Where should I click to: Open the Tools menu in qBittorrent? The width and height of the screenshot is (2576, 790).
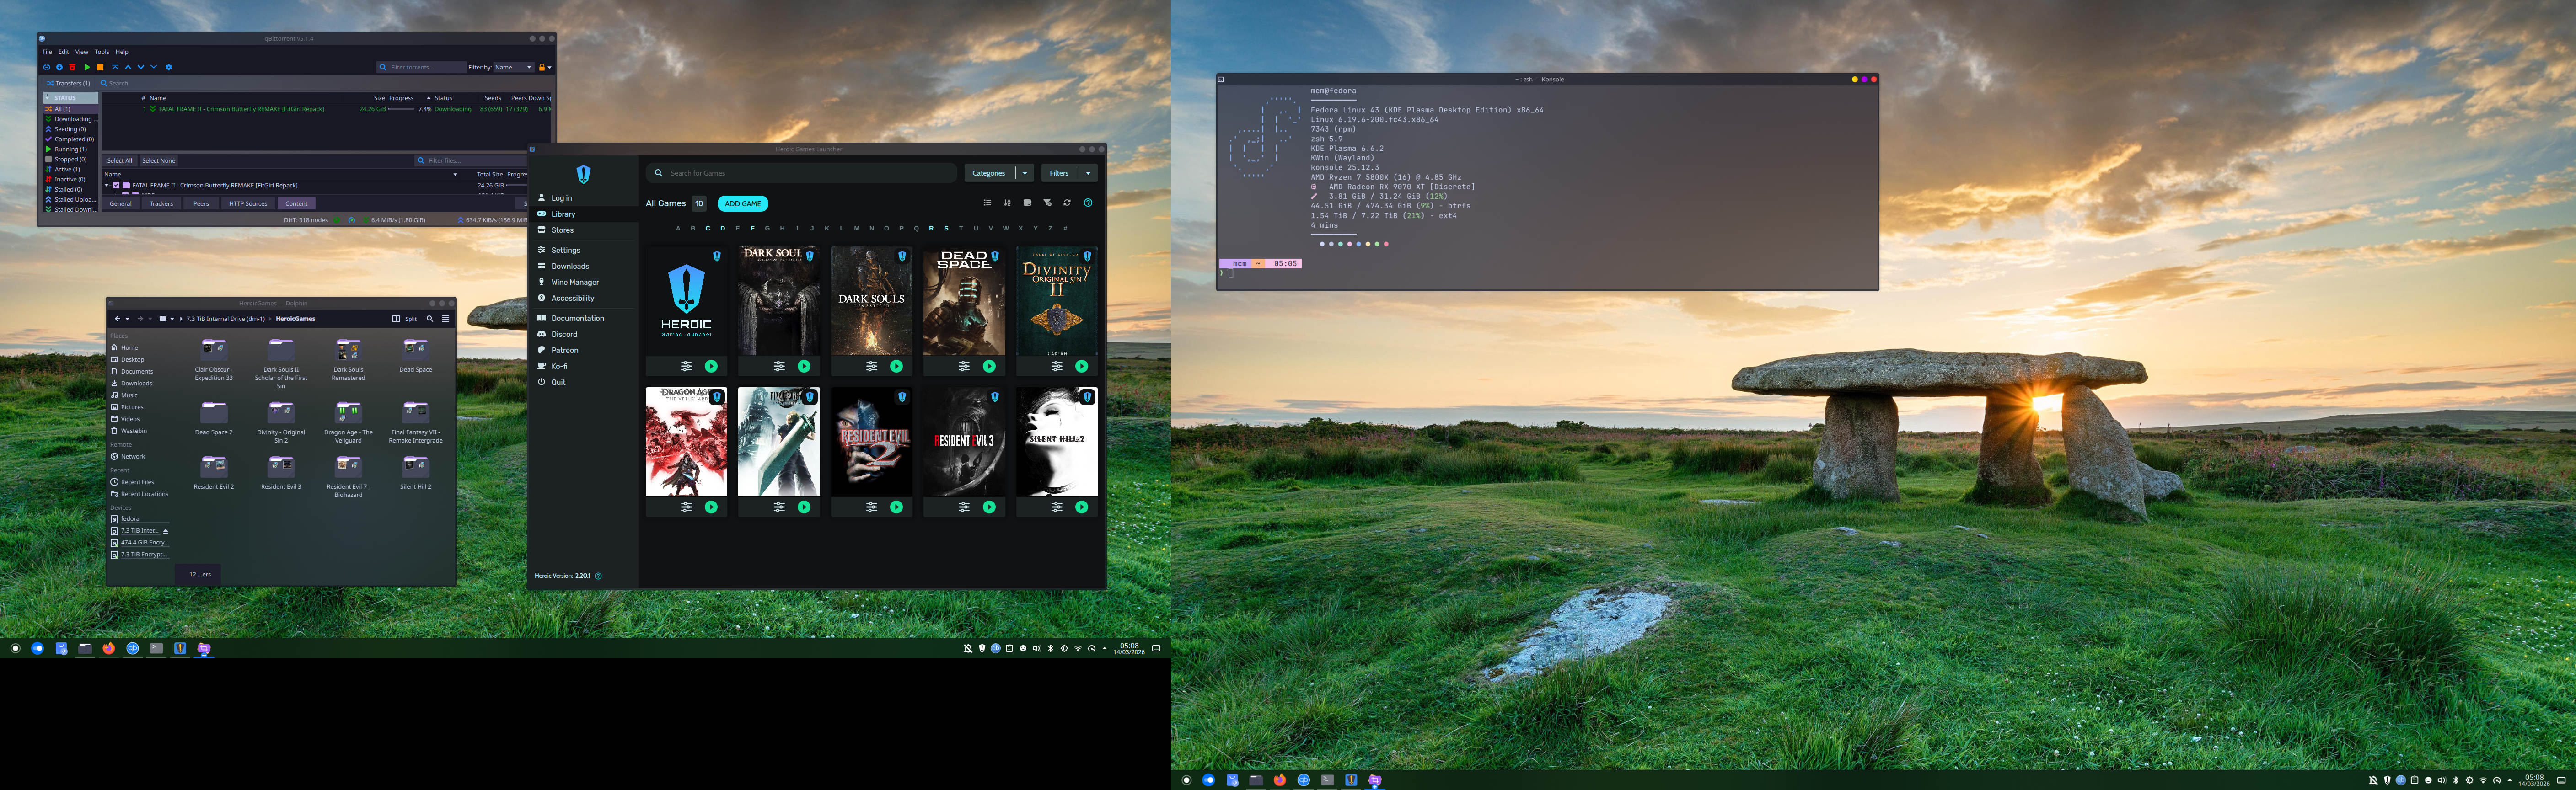[101, 52]
